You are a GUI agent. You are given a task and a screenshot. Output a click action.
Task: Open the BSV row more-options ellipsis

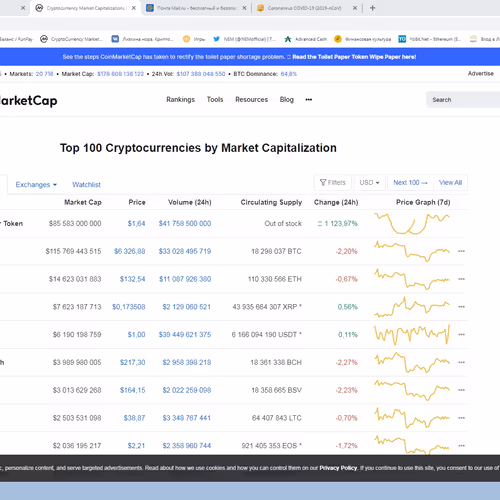[461, 390]
